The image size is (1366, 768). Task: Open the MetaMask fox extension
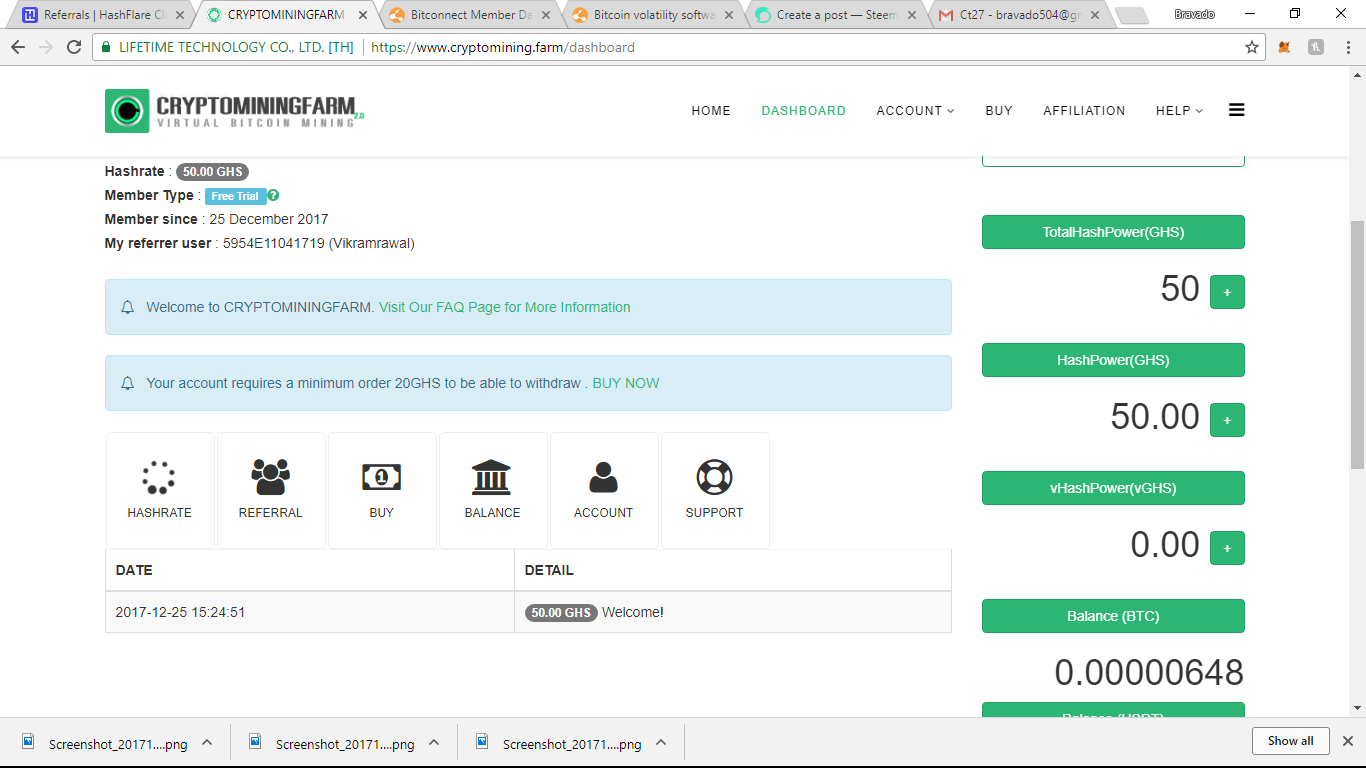tap(1286, 47)
